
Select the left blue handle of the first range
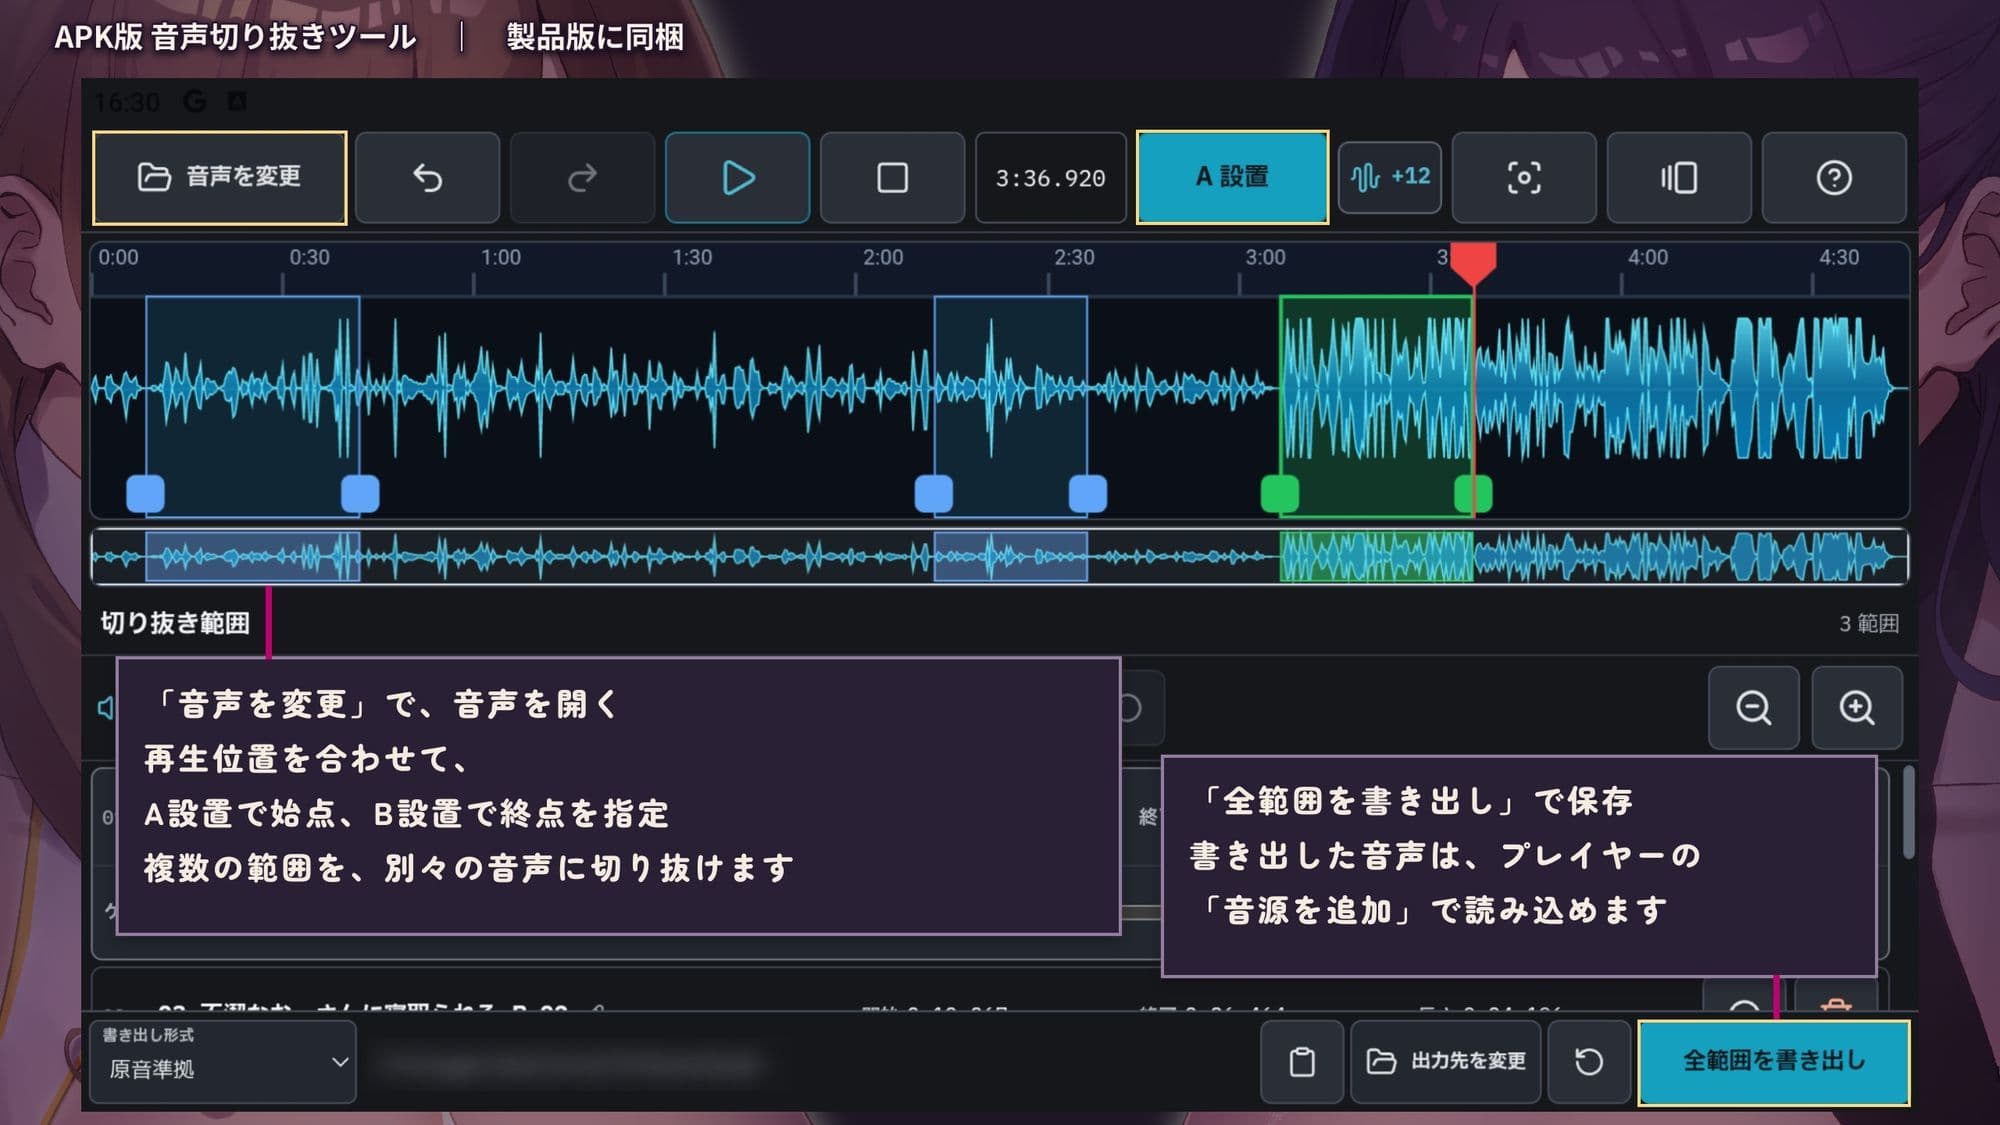click(146, 494)
